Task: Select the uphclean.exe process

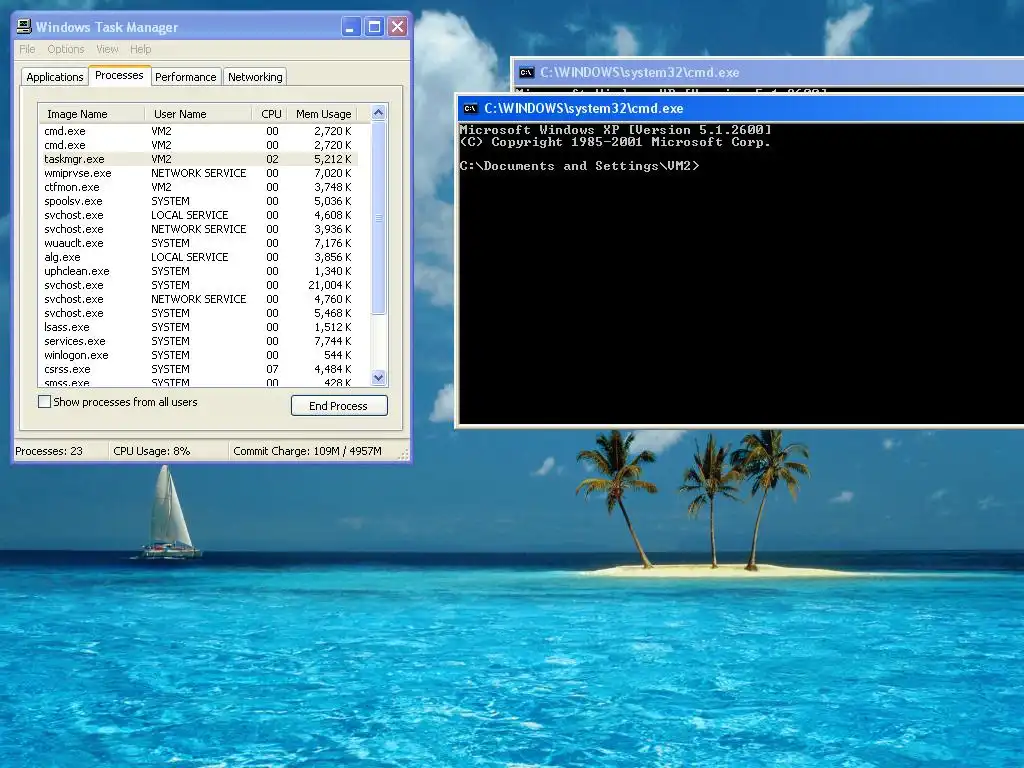Action: tap(199, 271)
